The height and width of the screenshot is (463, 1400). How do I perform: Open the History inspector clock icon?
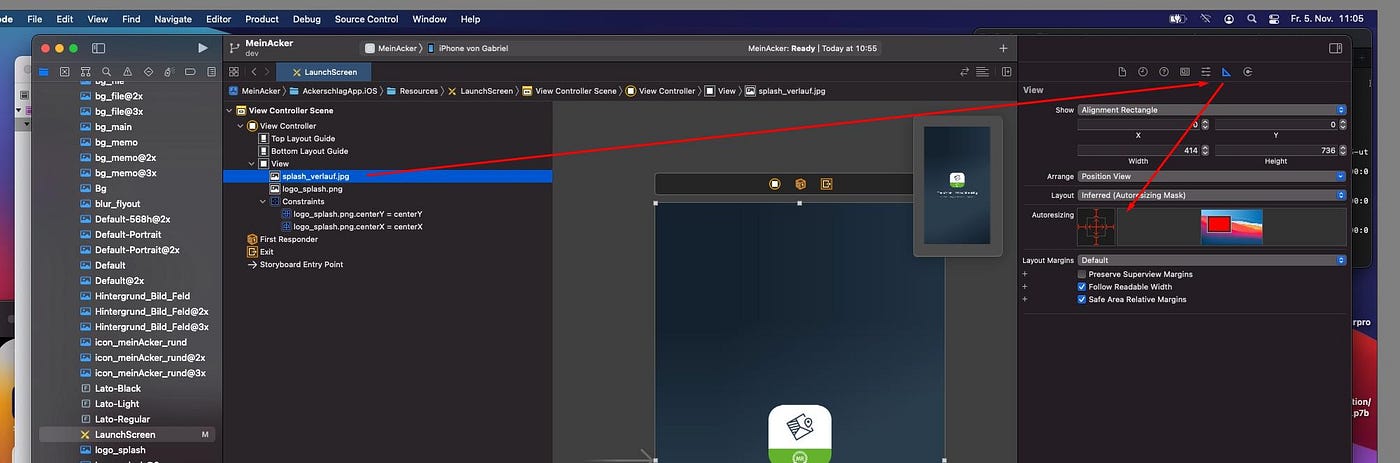pyautogui.click(x=1143, y=72)
